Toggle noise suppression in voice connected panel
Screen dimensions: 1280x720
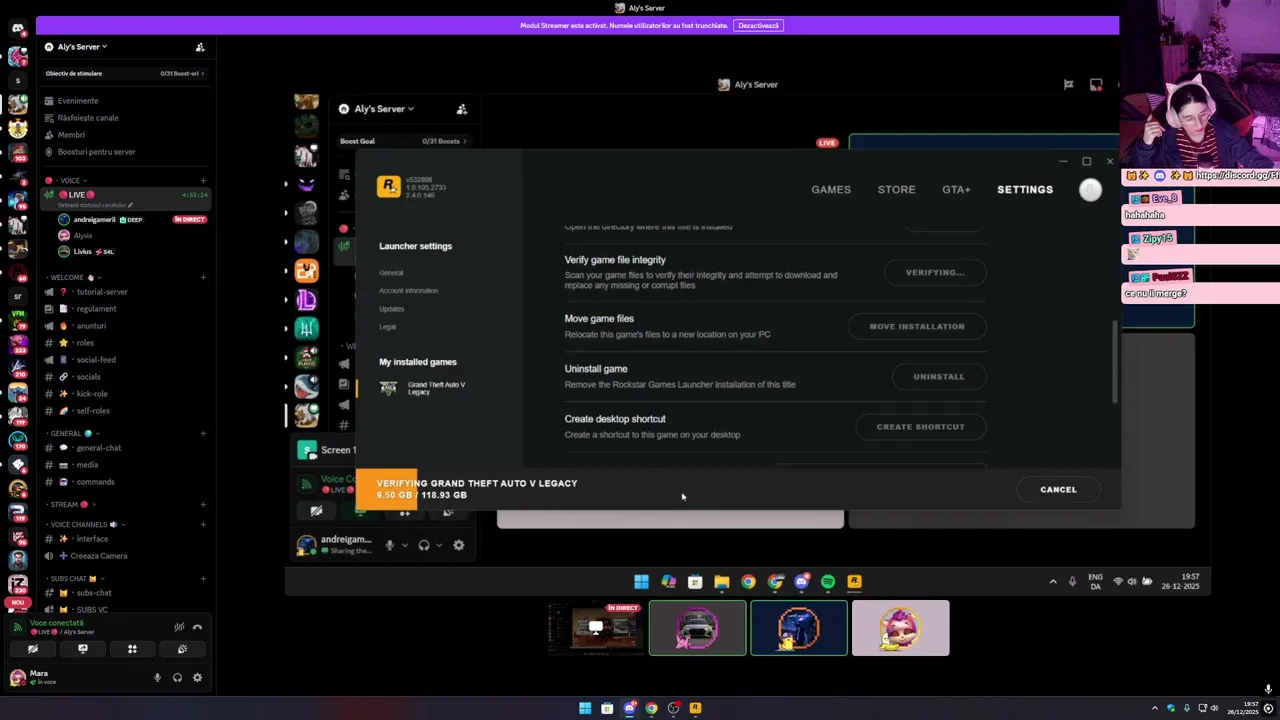click(179, 627)
